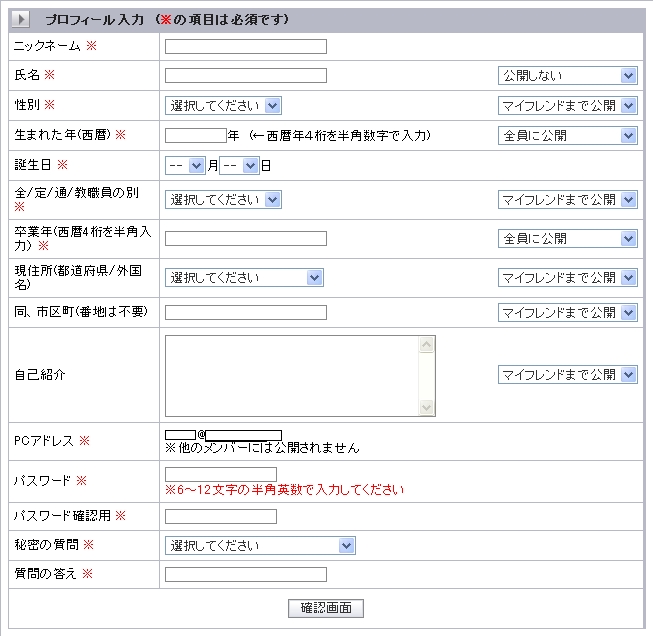Focus the パスワード input field
653x636 pixels.
click(x=221, y=474)
